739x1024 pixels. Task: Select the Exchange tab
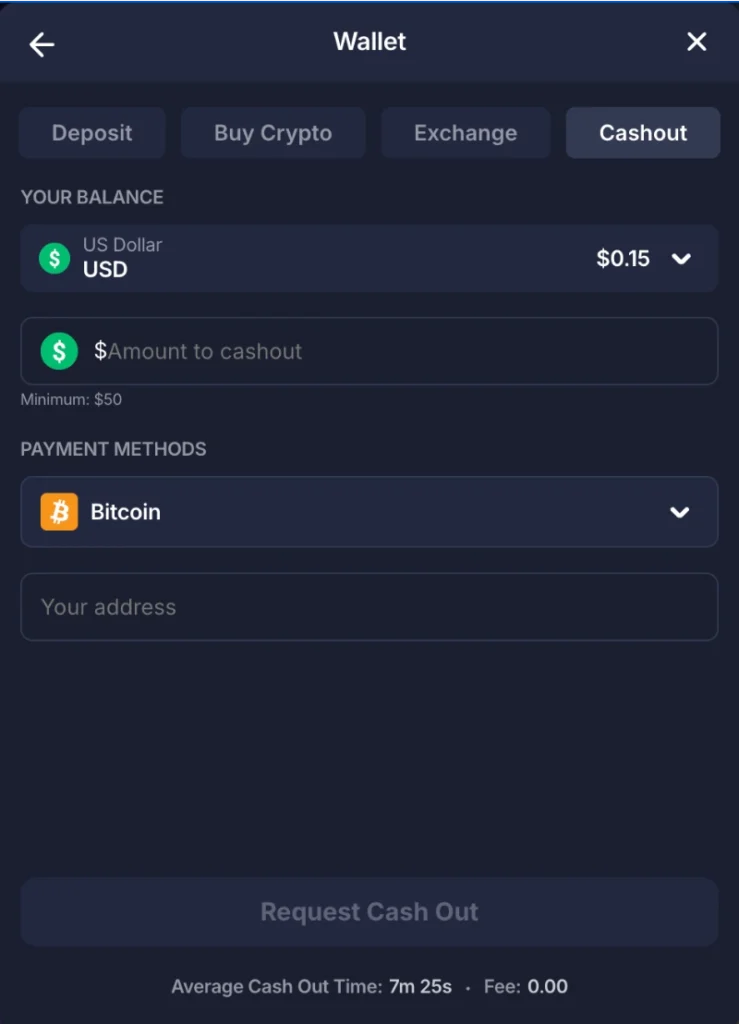[465, 132]
